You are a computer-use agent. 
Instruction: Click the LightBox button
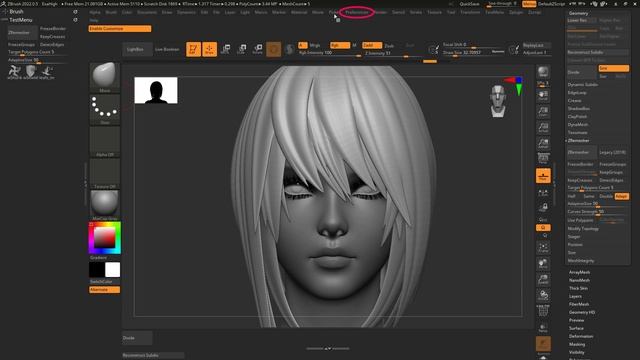[136, 49]
